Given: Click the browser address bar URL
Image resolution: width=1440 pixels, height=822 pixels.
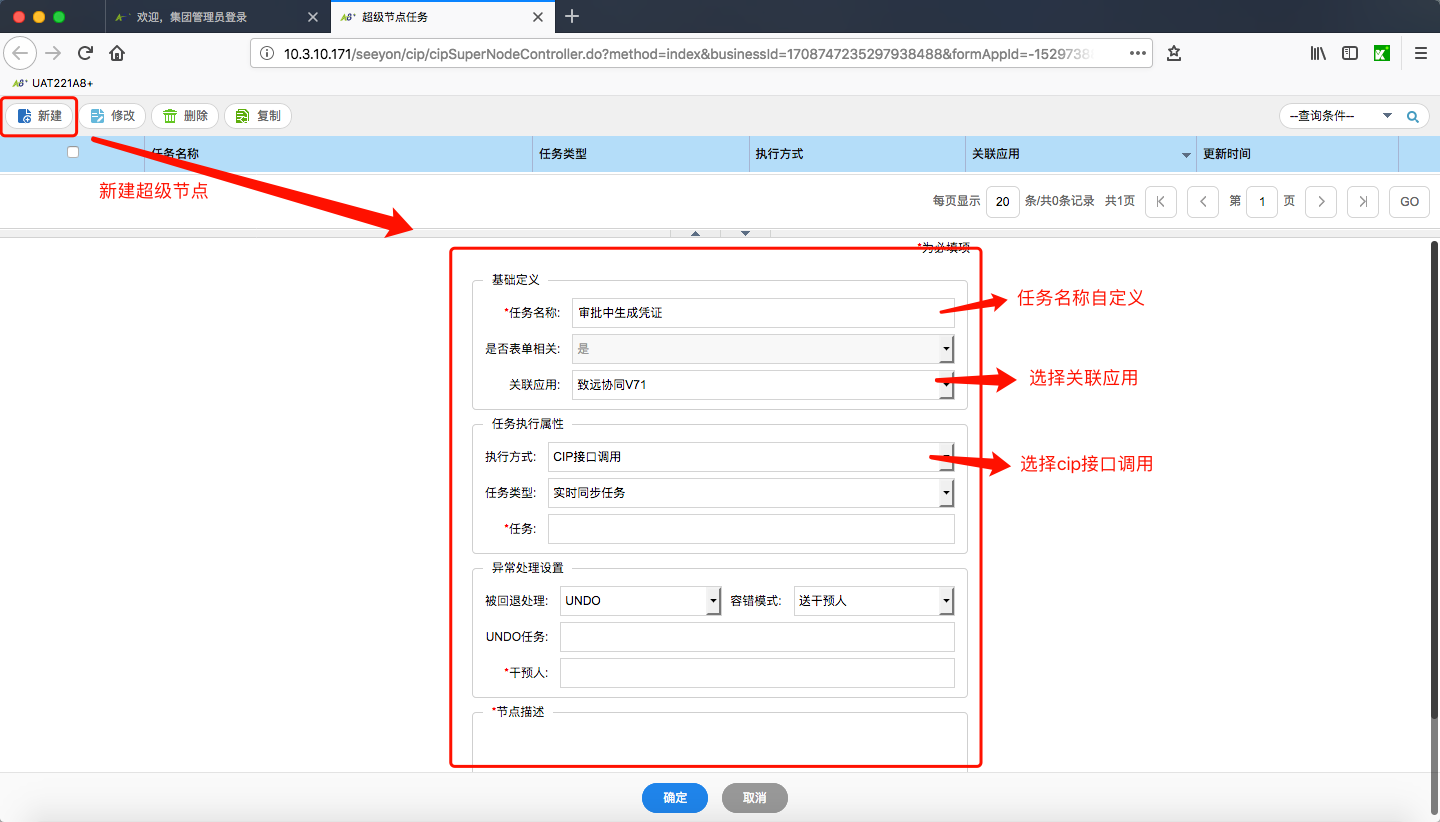Looking at the screenshot, I should point(688,54).
